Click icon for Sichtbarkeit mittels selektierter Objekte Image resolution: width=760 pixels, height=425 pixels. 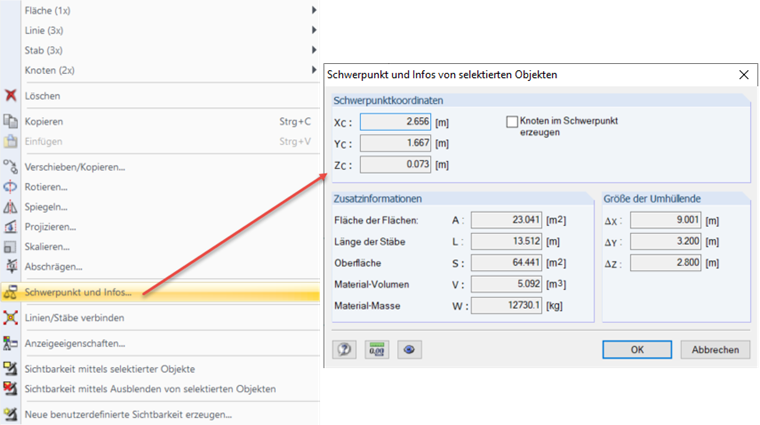10,369
